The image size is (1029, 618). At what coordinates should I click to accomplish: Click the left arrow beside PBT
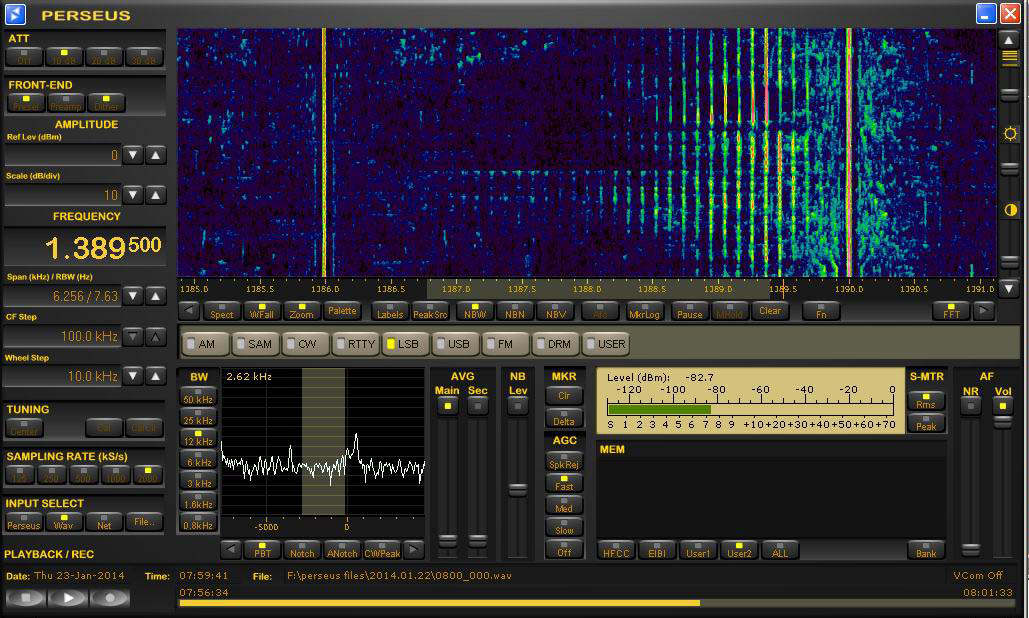[230, 550]
